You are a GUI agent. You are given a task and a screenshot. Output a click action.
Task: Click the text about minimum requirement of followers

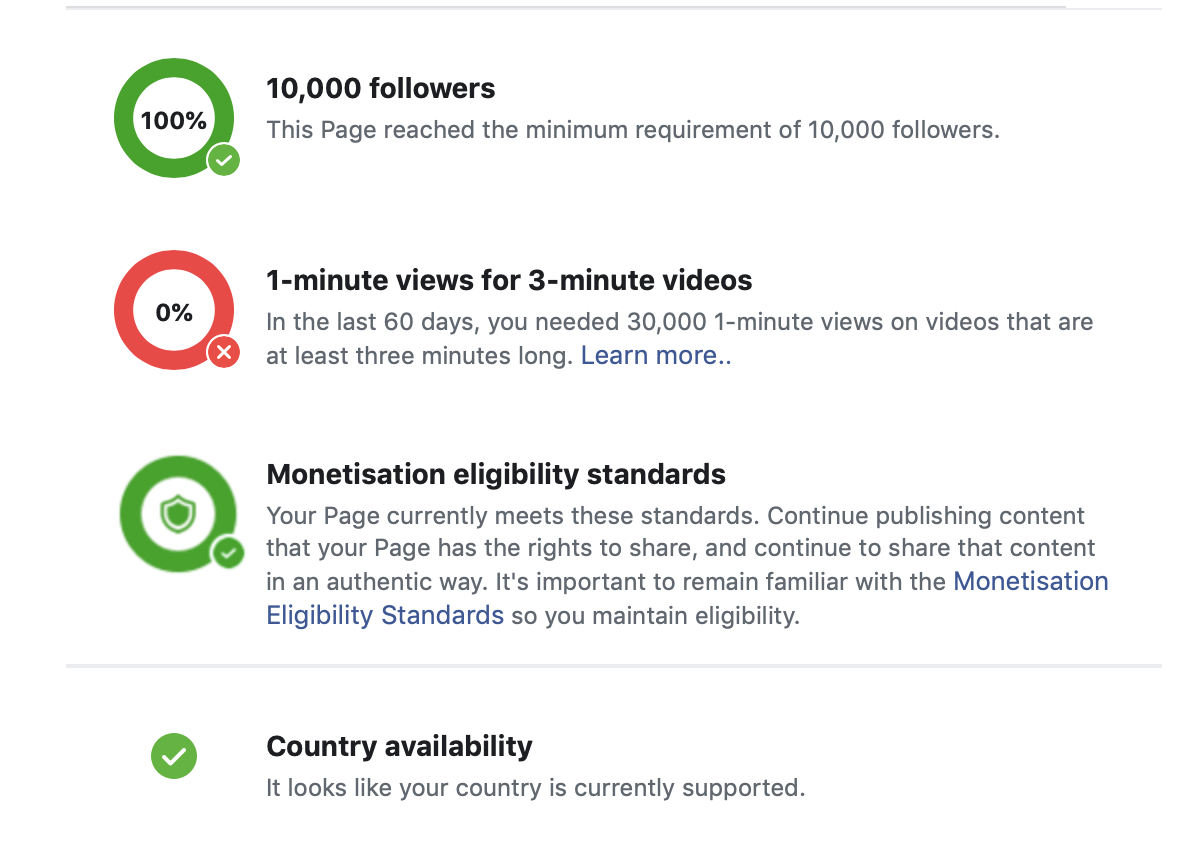click(633, 130)
